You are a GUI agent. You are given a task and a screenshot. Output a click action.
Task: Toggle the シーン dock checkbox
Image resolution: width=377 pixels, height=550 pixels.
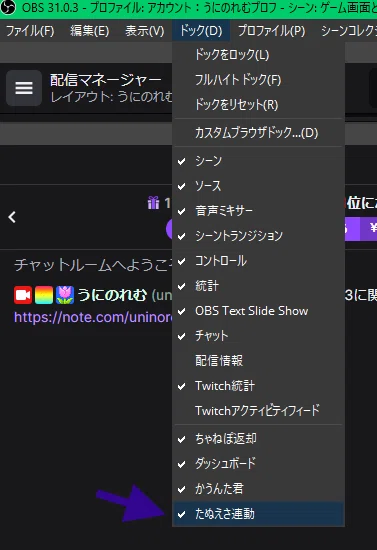pyautogui.click(x=258, y=161)
